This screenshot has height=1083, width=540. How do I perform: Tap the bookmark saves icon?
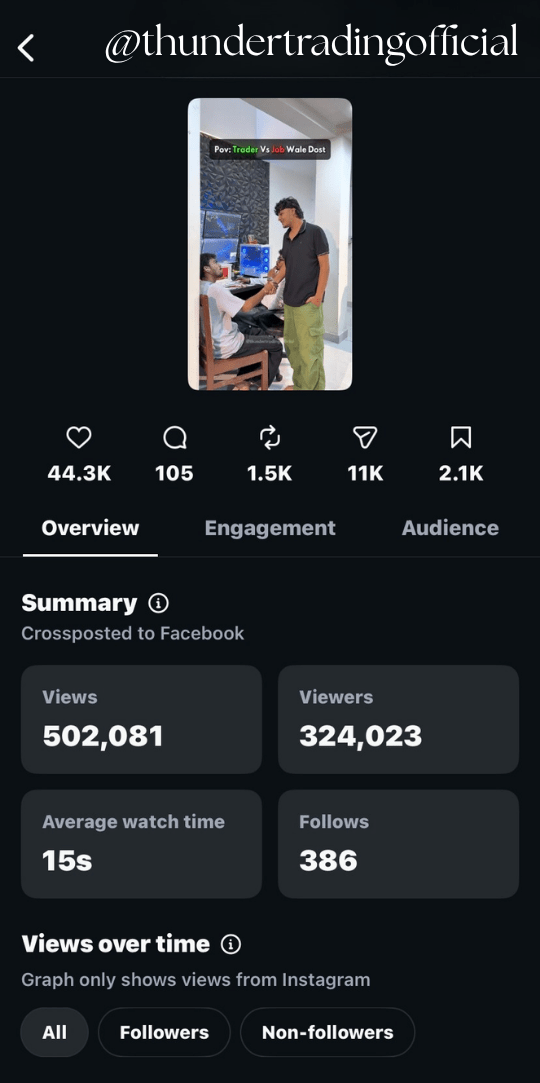coord(461,437)
